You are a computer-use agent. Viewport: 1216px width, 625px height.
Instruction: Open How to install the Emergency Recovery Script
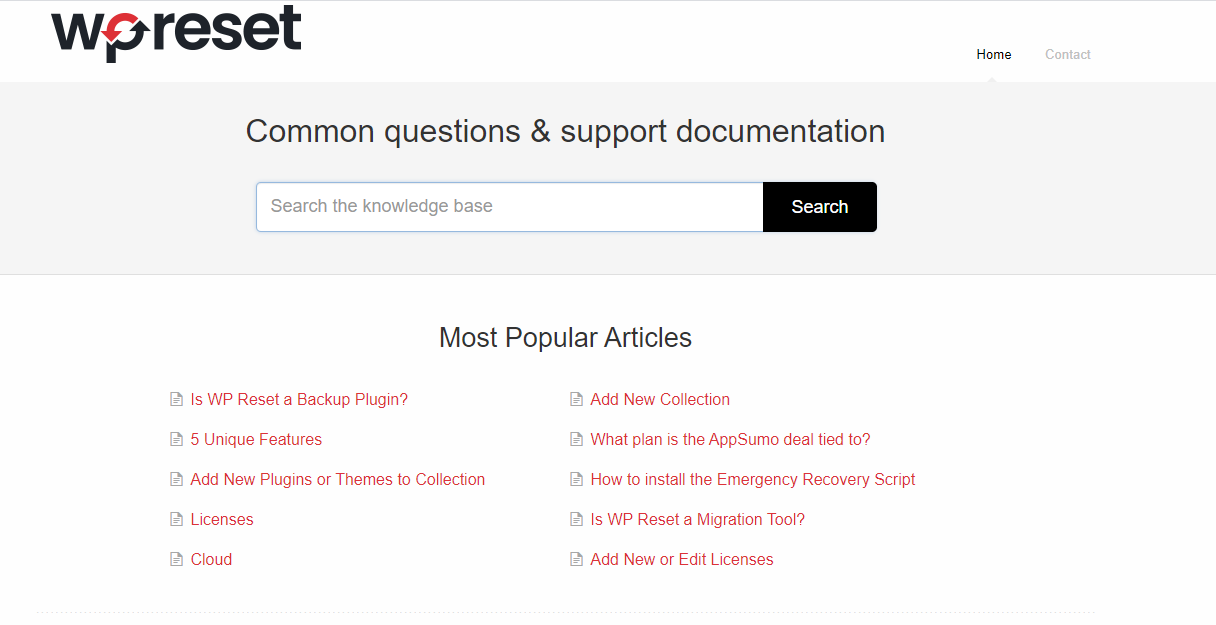753,479
